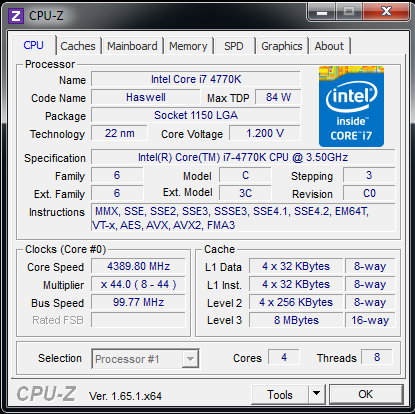The image size is (415, 414).
Task: Click the Family value 6
Action: (117, 175)
